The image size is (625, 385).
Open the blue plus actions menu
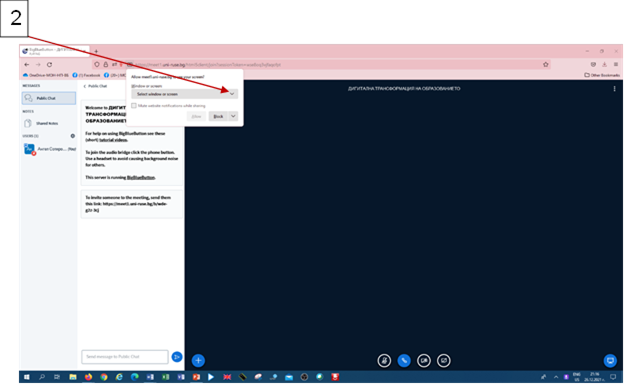click(198, 361)
